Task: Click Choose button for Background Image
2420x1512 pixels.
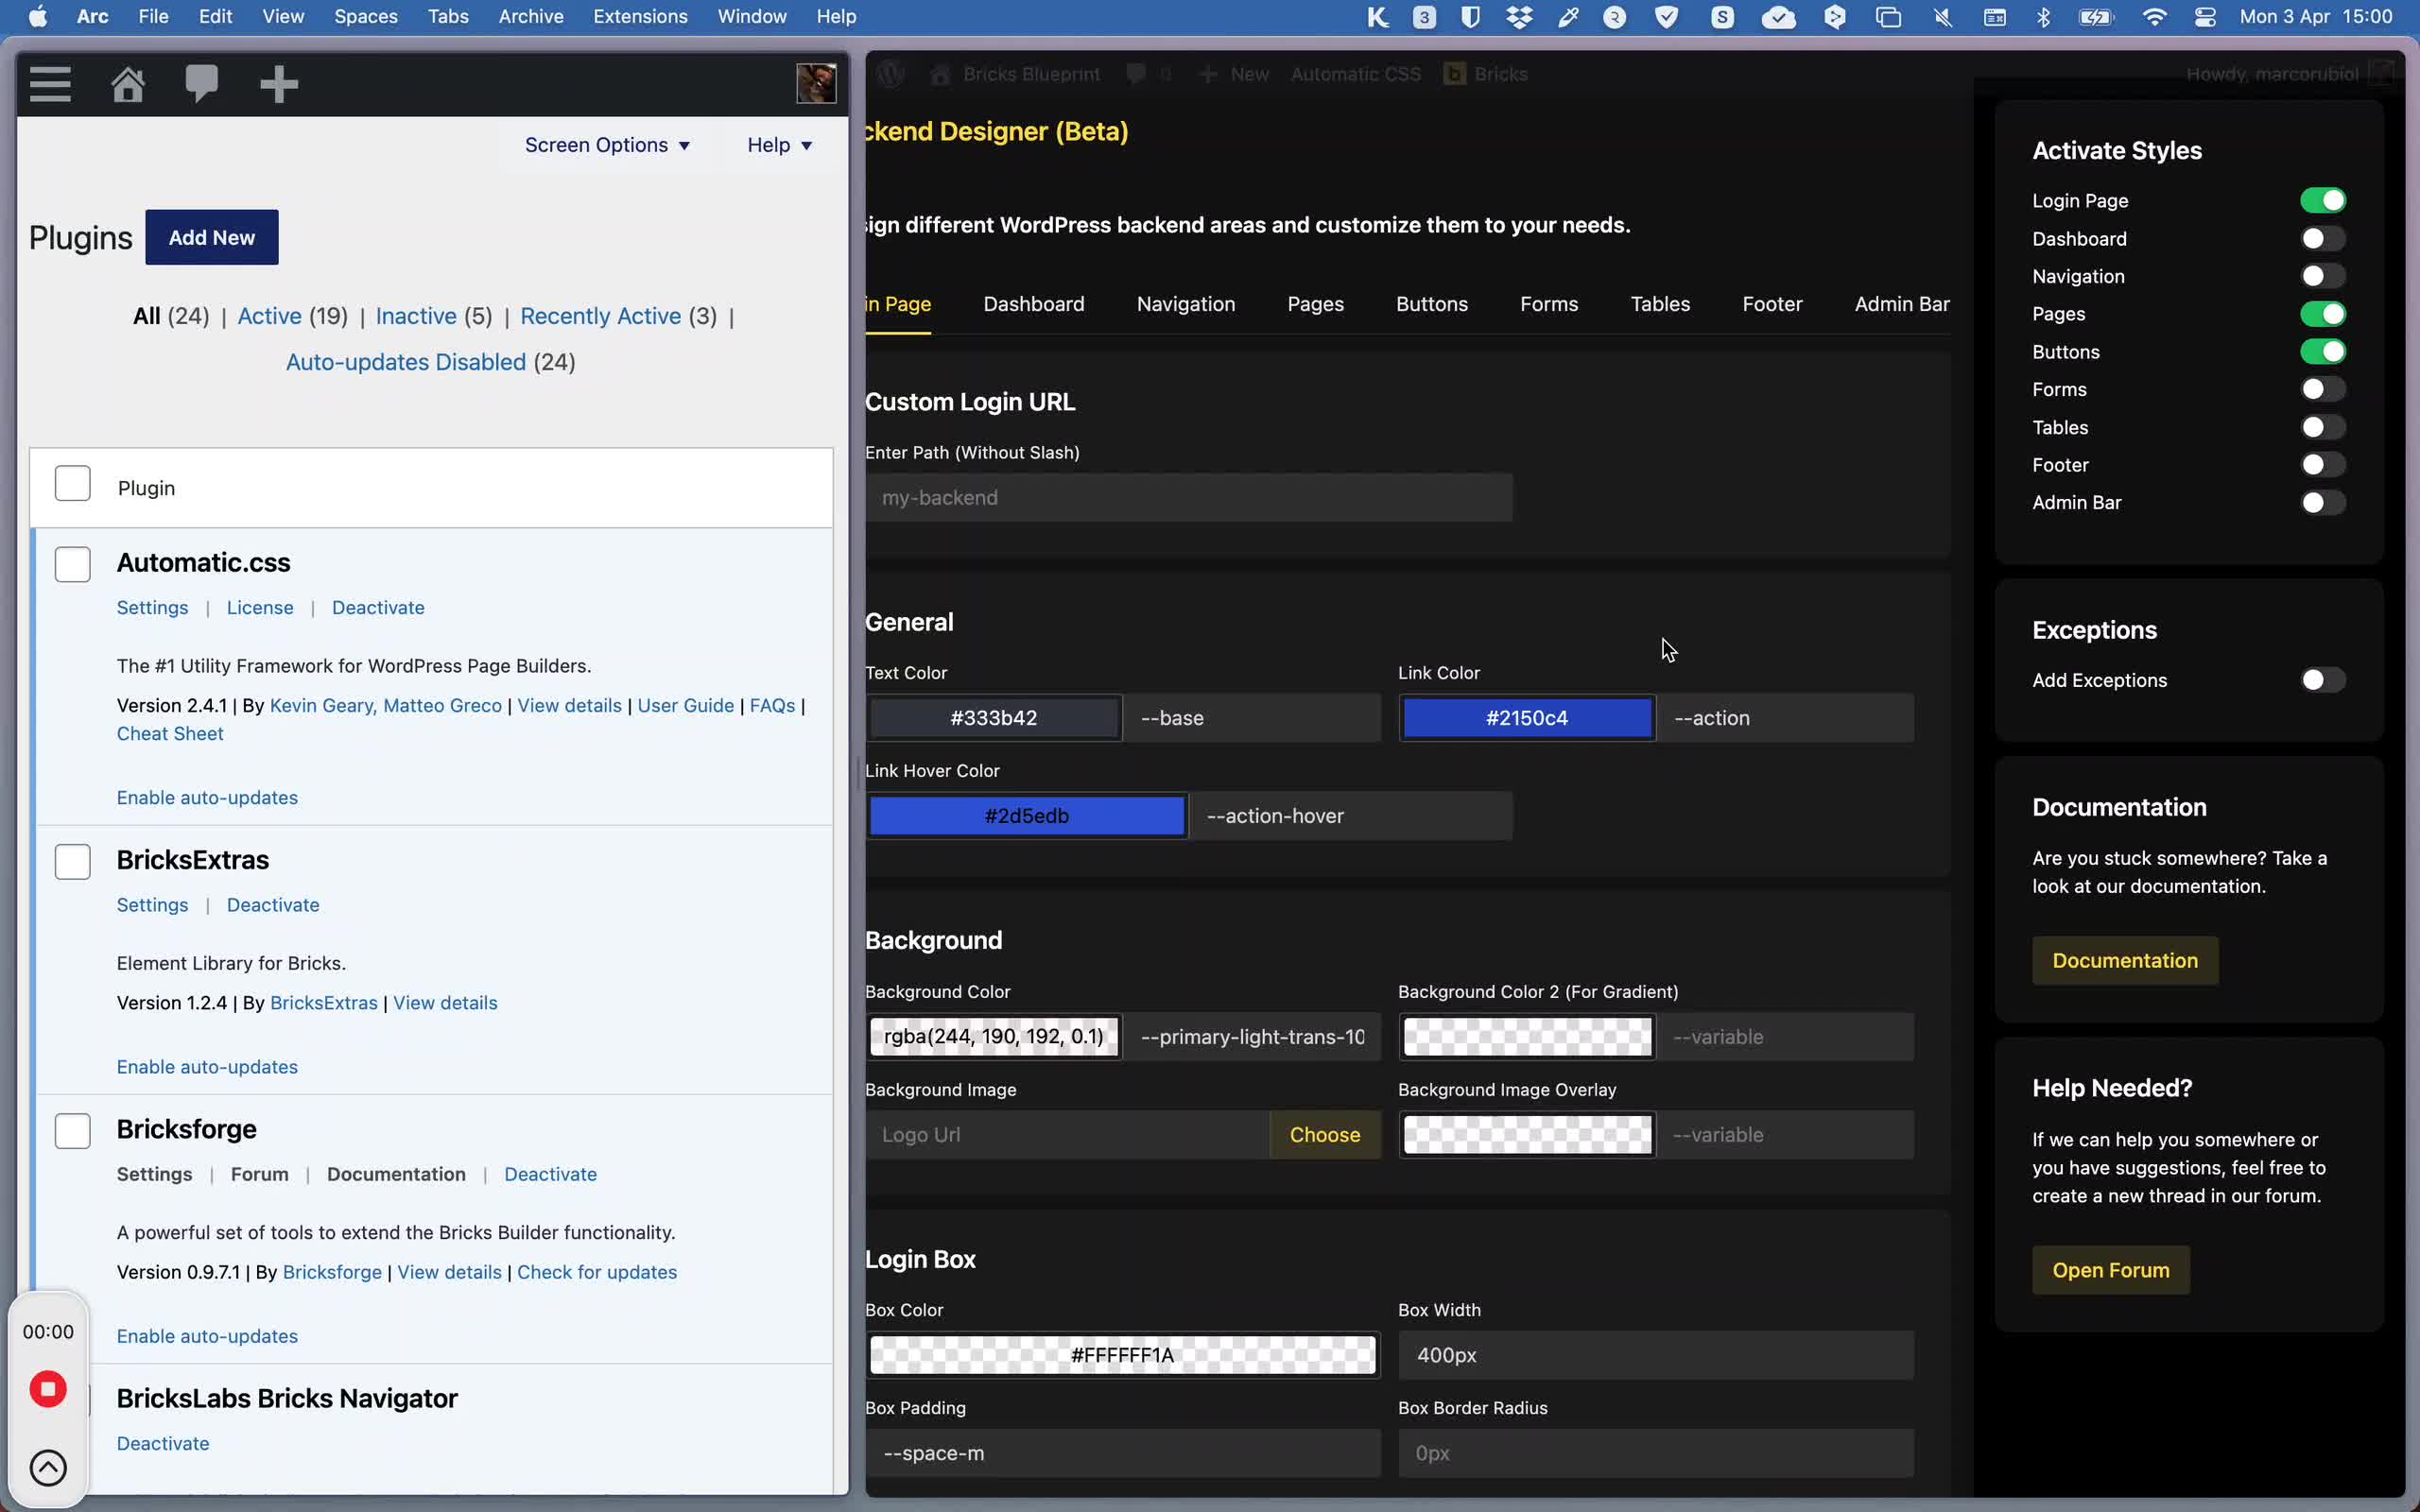Action: (x=1325, y=1135)
